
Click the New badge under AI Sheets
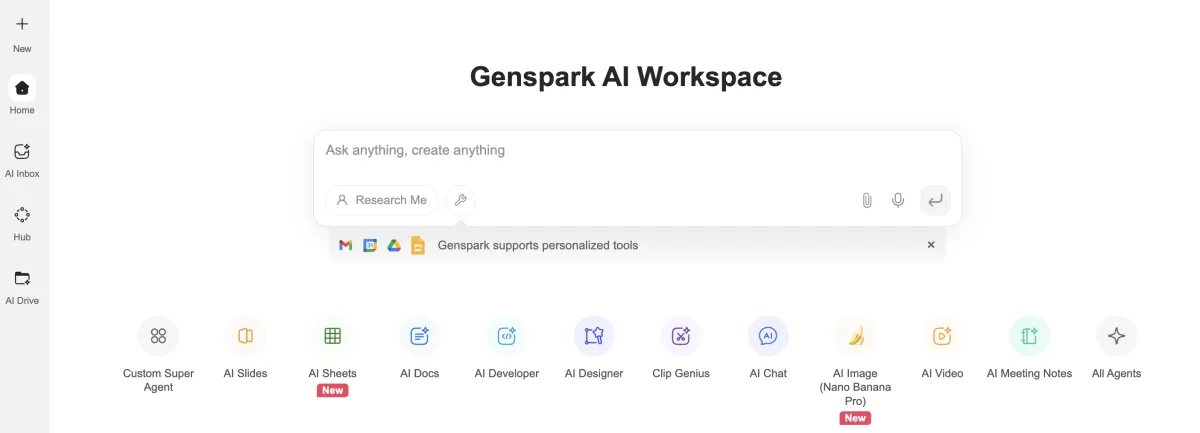tap(332, 391)
